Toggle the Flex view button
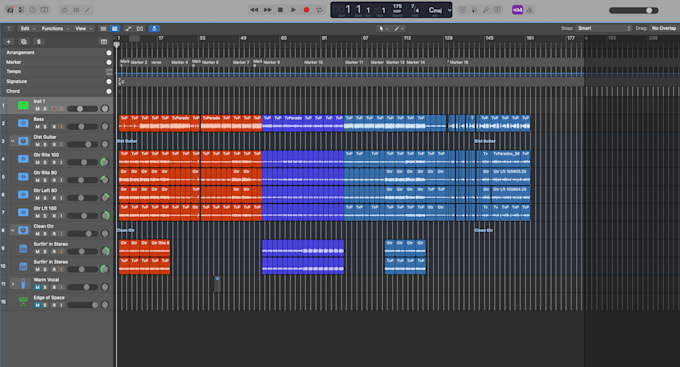 140,29
